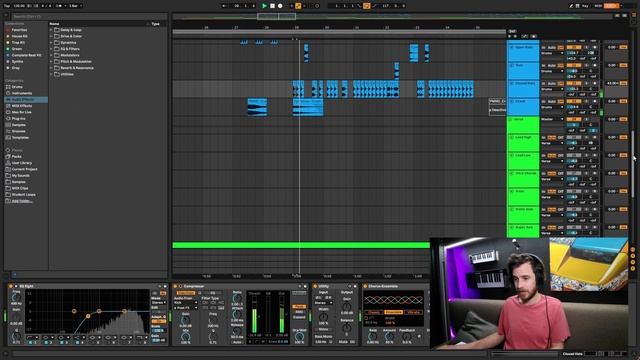Open the Student Loops folder
This screenshot has height=360, width=640.
tap(23, 195)
